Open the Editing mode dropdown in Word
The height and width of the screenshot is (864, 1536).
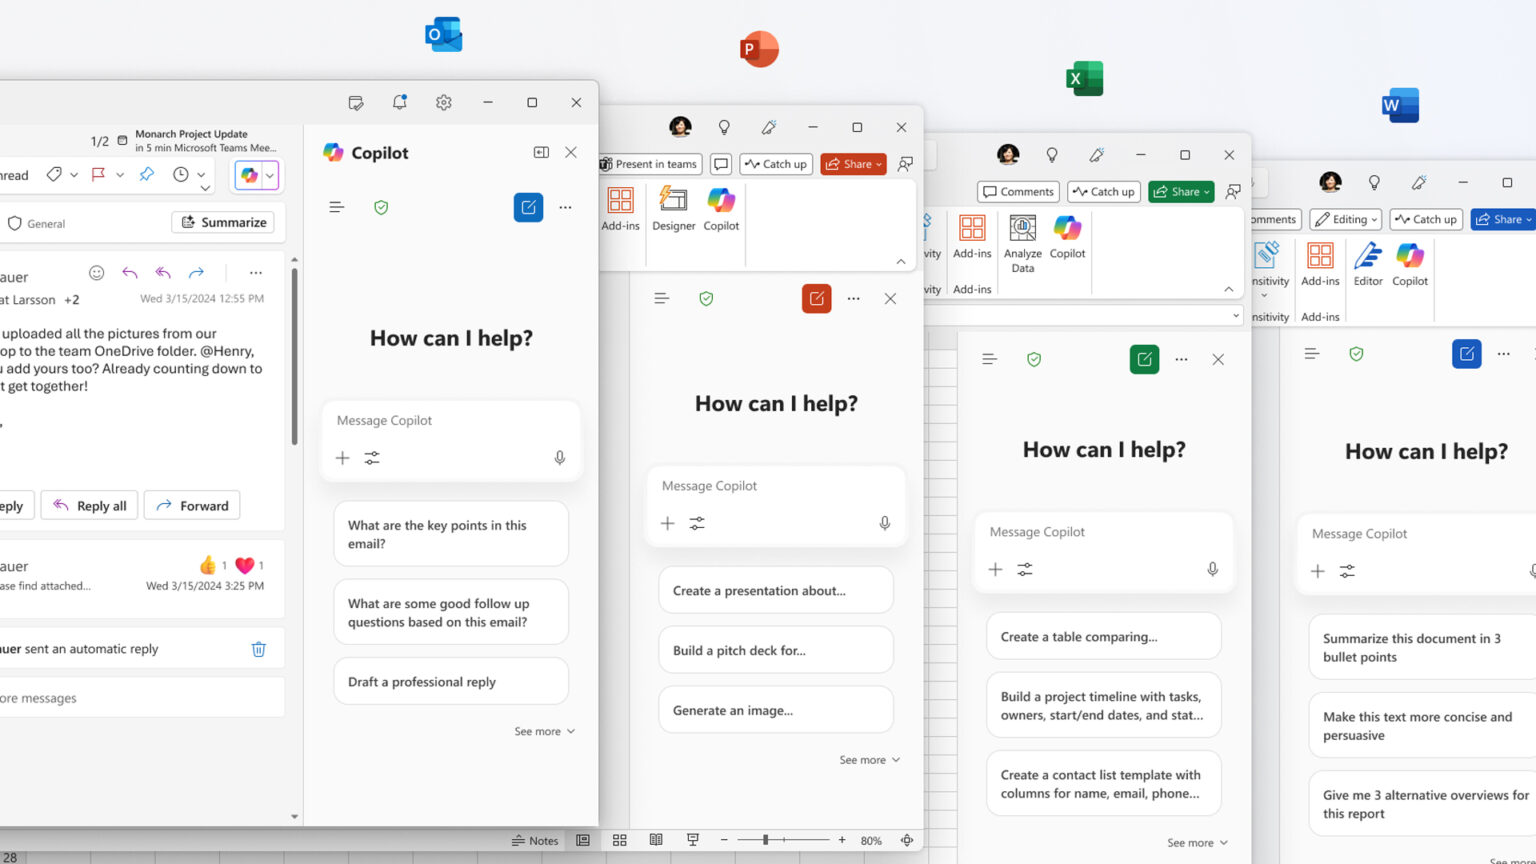(1346, 220)
